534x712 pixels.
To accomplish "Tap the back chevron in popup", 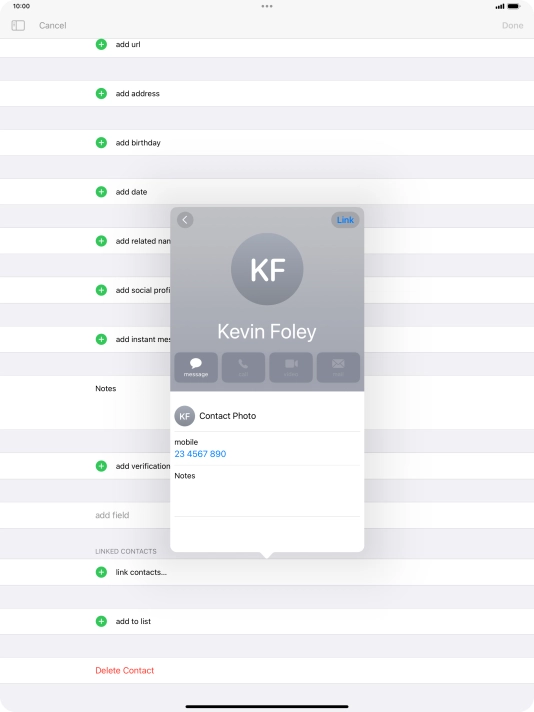I will tap(185, 220).
